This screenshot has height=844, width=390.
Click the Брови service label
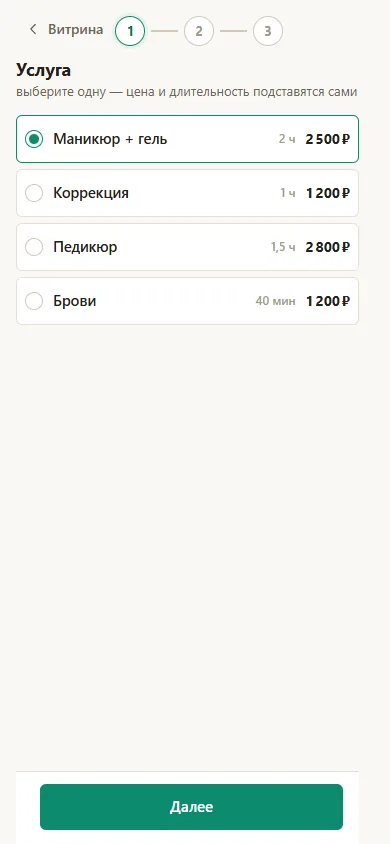[75, 301]
